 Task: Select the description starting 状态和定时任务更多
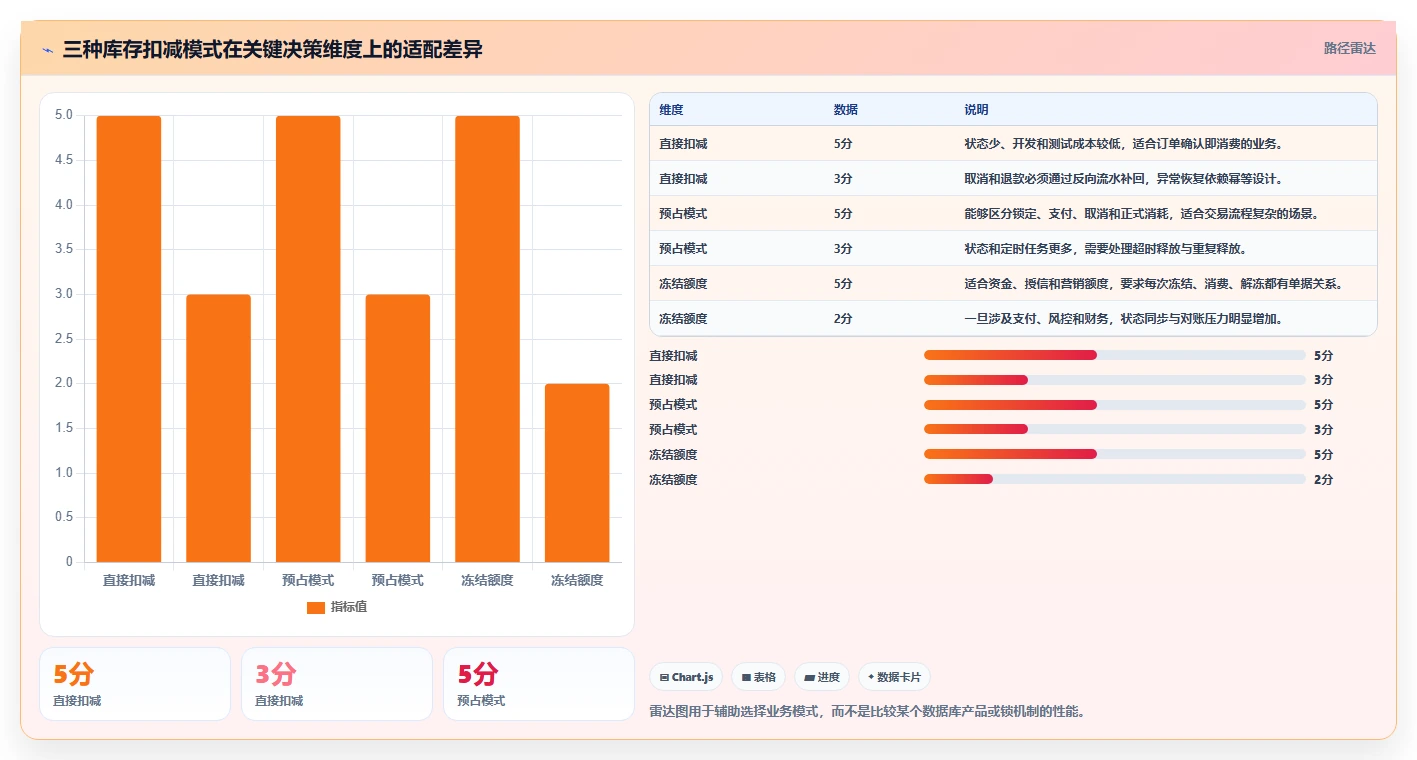point(1105,249)
